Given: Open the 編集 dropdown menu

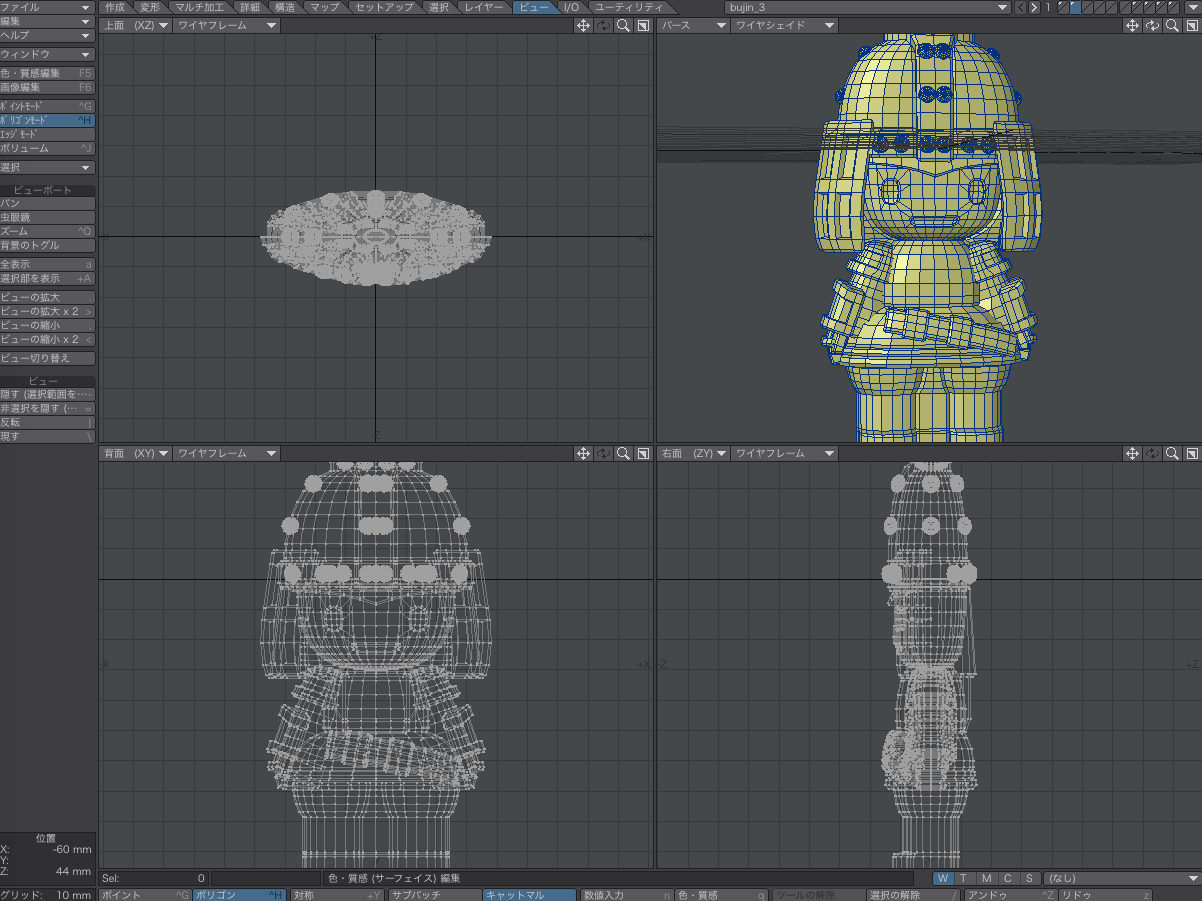Looking at the screenshot, I should click(x=48, y=21).
